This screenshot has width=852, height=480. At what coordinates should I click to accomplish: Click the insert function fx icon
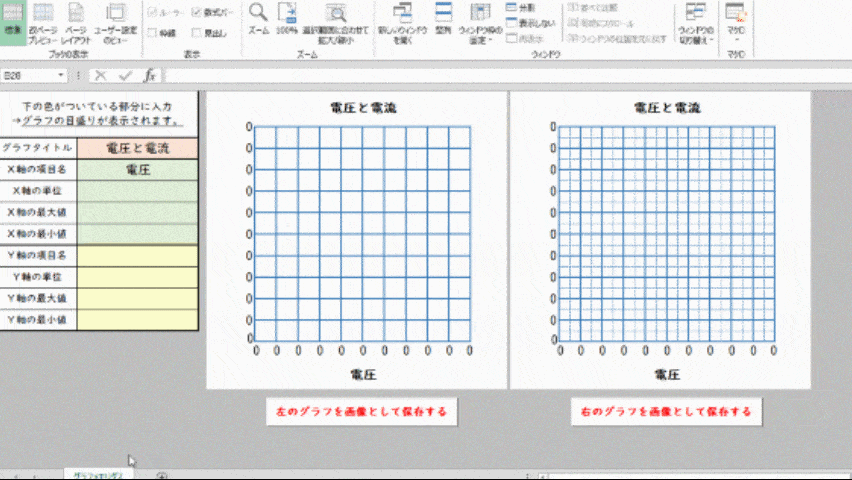[x=150, y=75]
